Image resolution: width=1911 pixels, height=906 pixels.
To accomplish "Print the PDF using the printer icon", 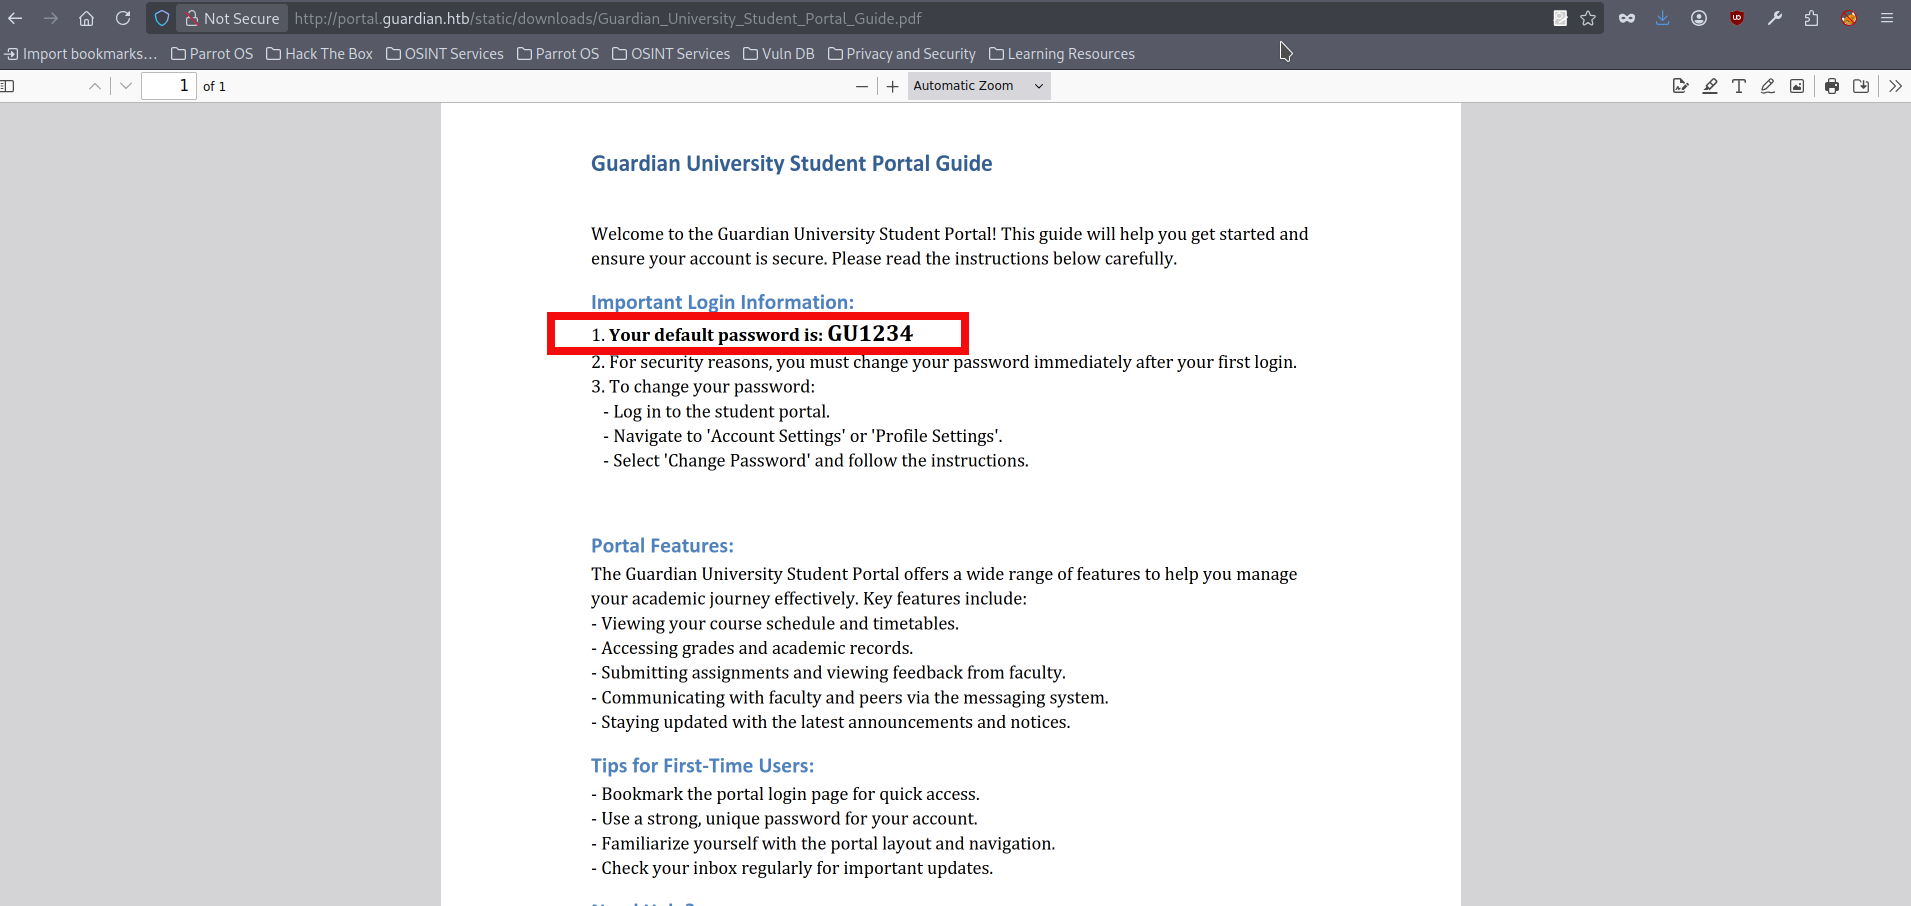I will tap(1832, 86).
